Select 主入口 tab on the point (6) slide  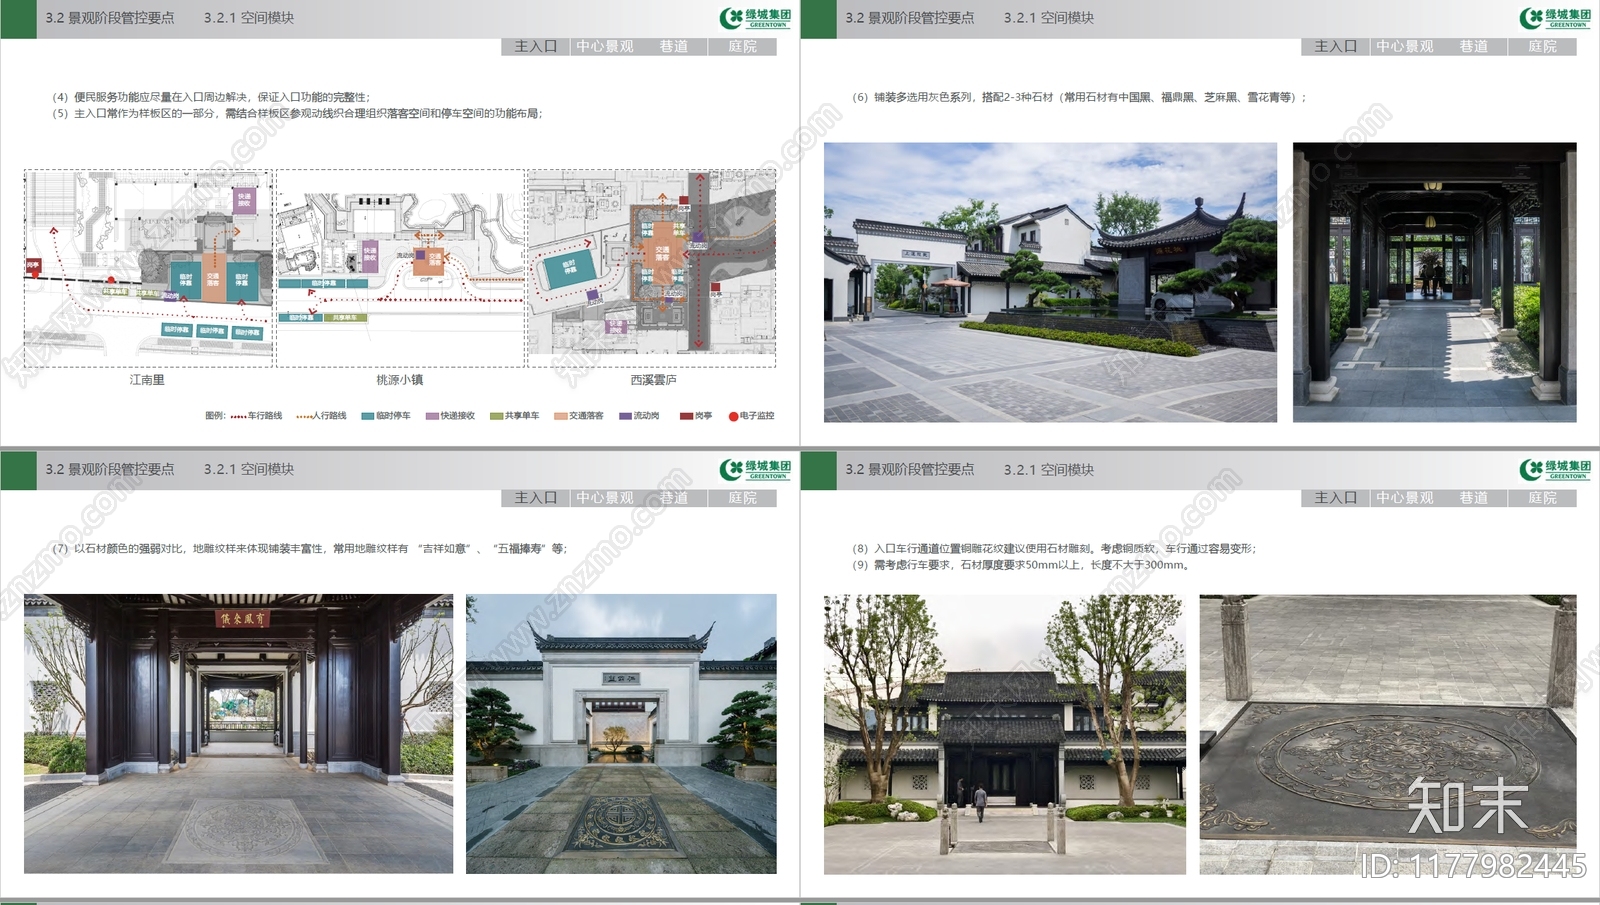click(x=1335, y=47)
